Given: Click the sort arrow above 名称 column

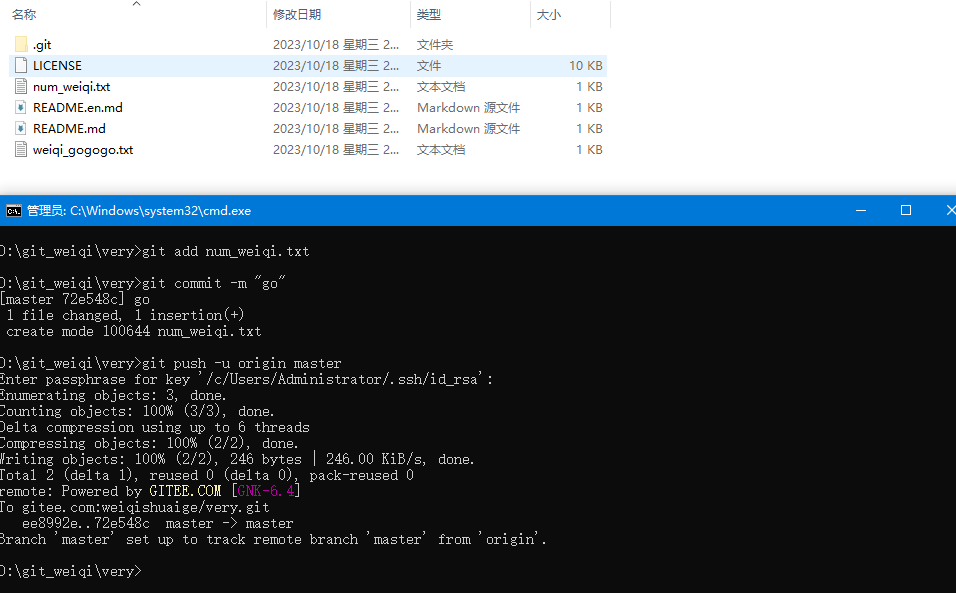Looking at the screenshot, I should point(137,4).
